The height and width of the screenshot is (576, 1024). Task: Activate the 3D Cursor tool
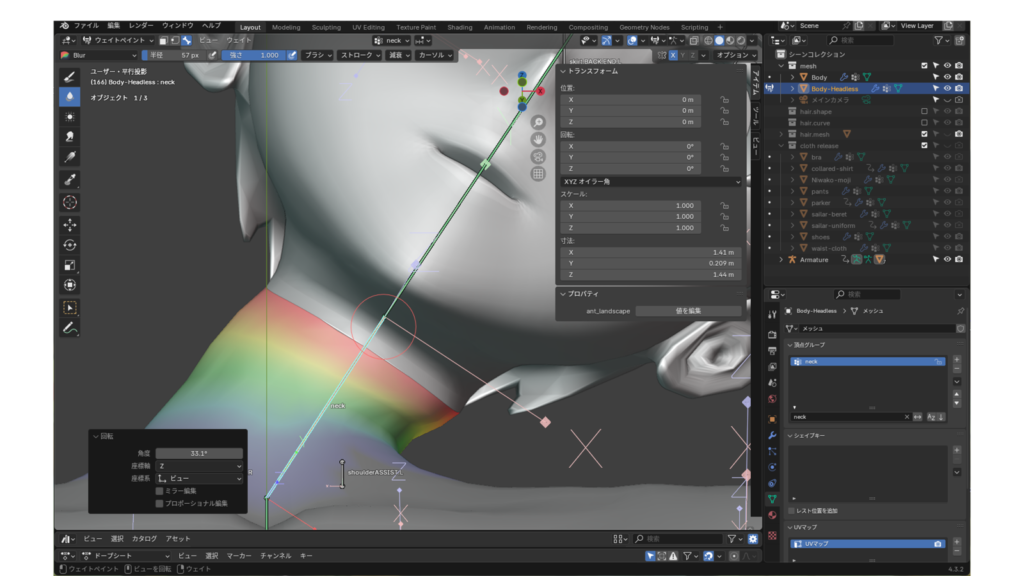pyautogui.click(x=70, y=202)
